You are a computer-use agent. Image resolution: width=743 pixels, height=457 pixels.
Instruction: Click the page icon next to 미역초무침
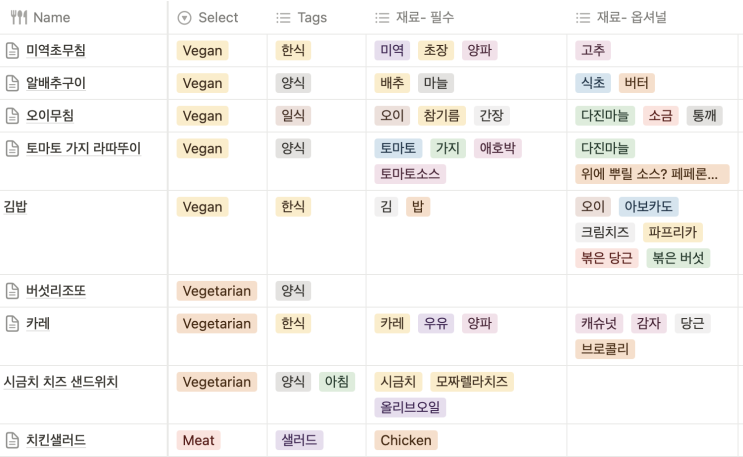point(12,50)
